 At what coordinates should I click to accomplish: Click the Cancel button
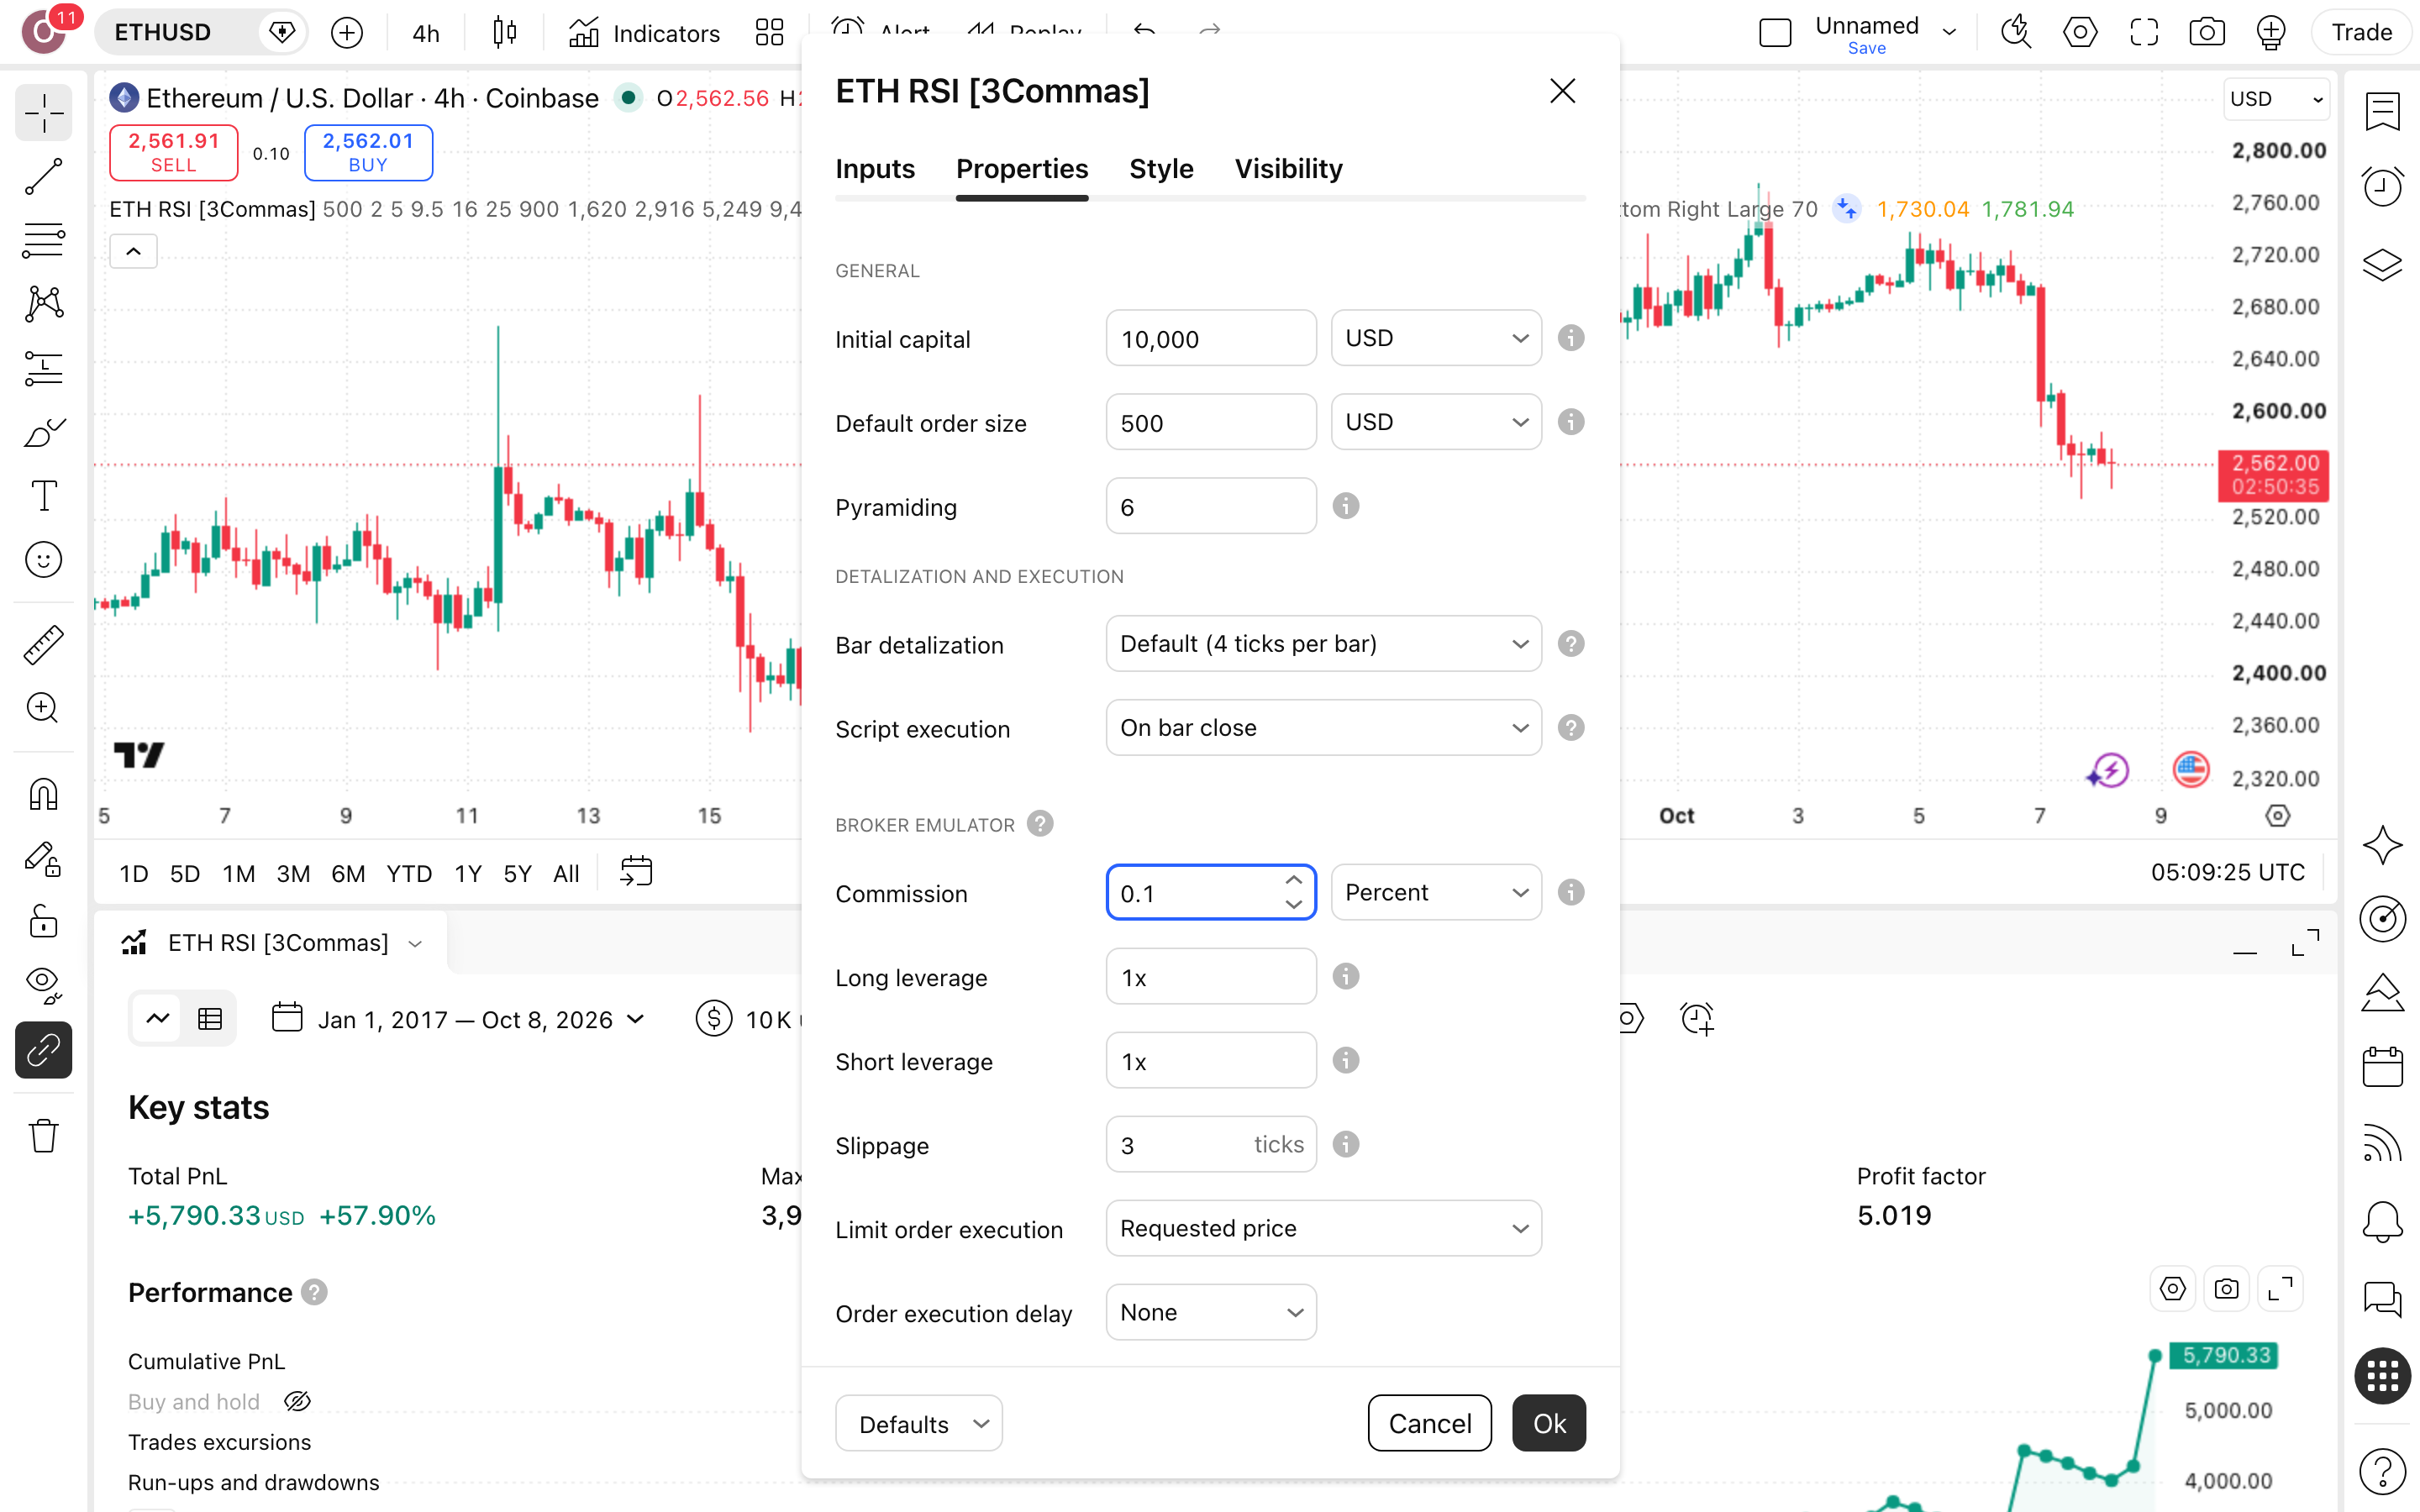tap(1430, 1423)
